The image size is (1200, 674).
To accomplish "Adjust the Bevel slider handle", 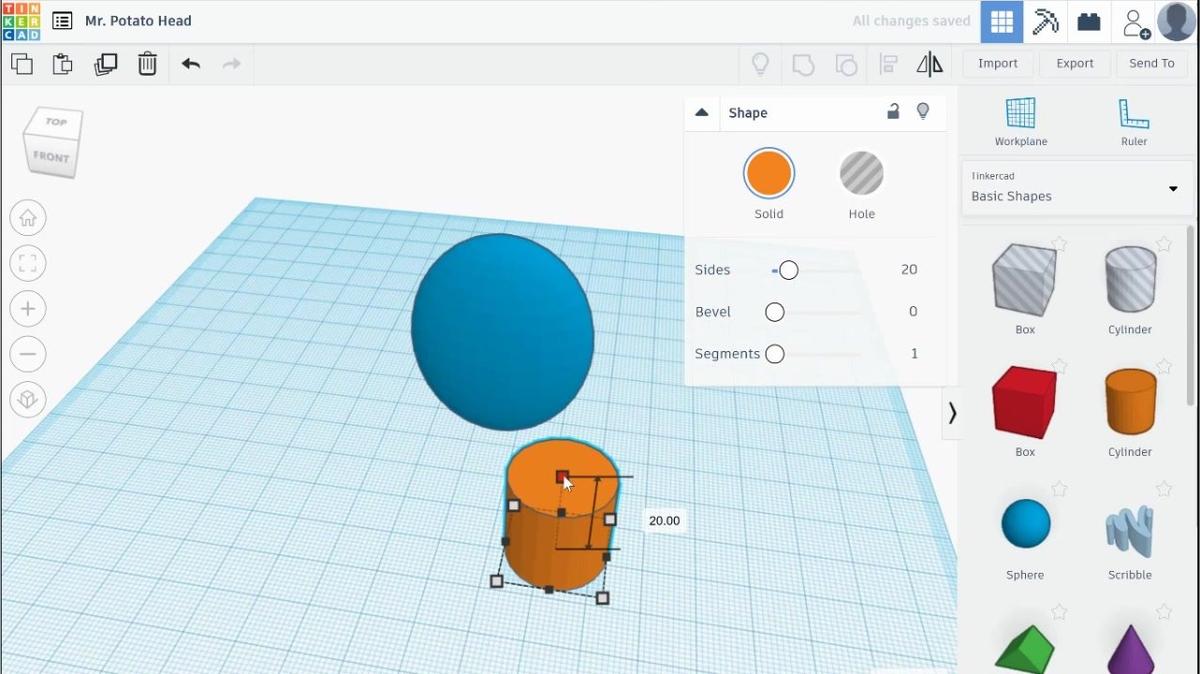I will (x=775, y=312).
